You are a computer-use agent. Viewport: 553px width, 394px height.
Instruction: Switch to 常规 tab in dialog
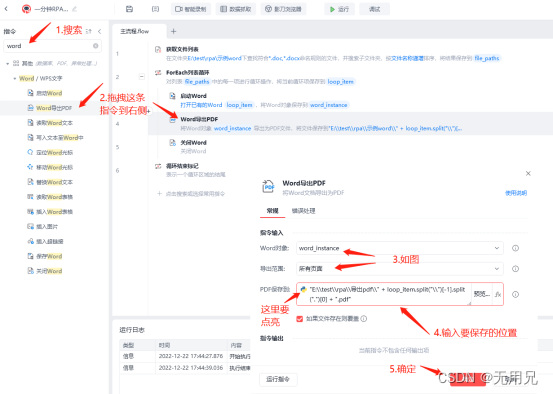[x=273, y=211]
